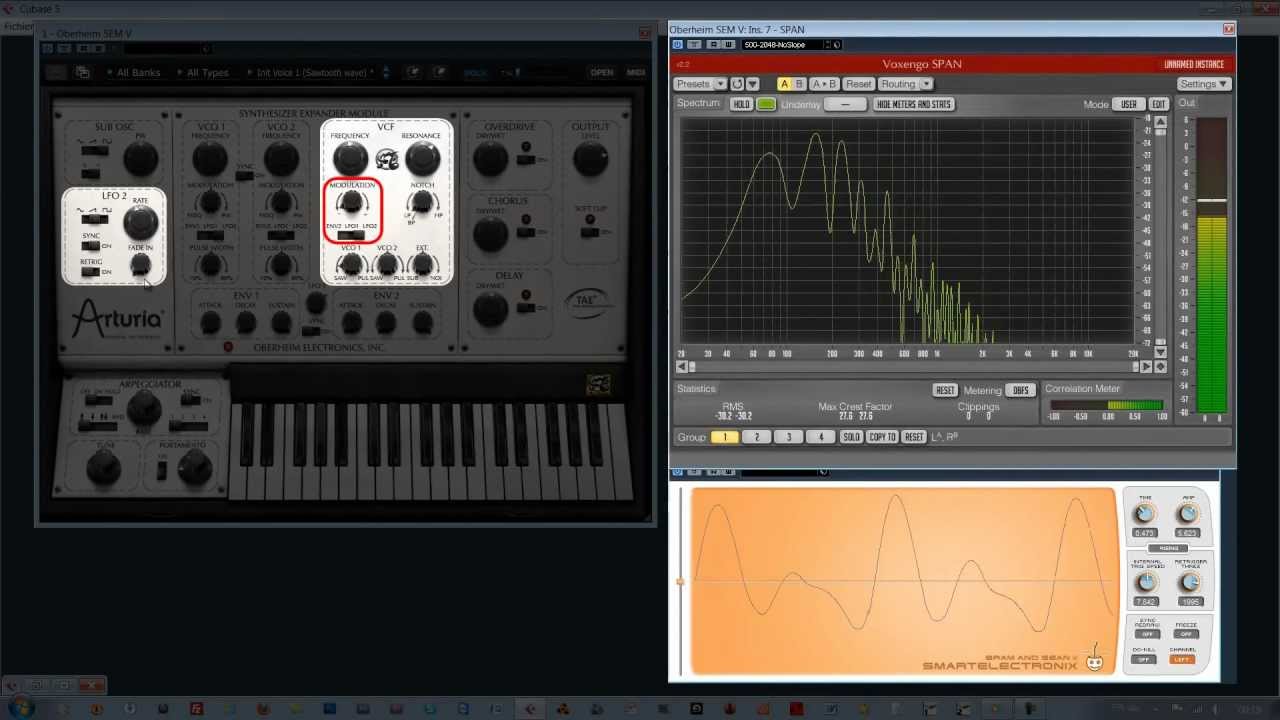Screen dimensions: 1280x720
Task: Open the arrow dropdown next to undo in SPAN
Action: tap(752, 84)
